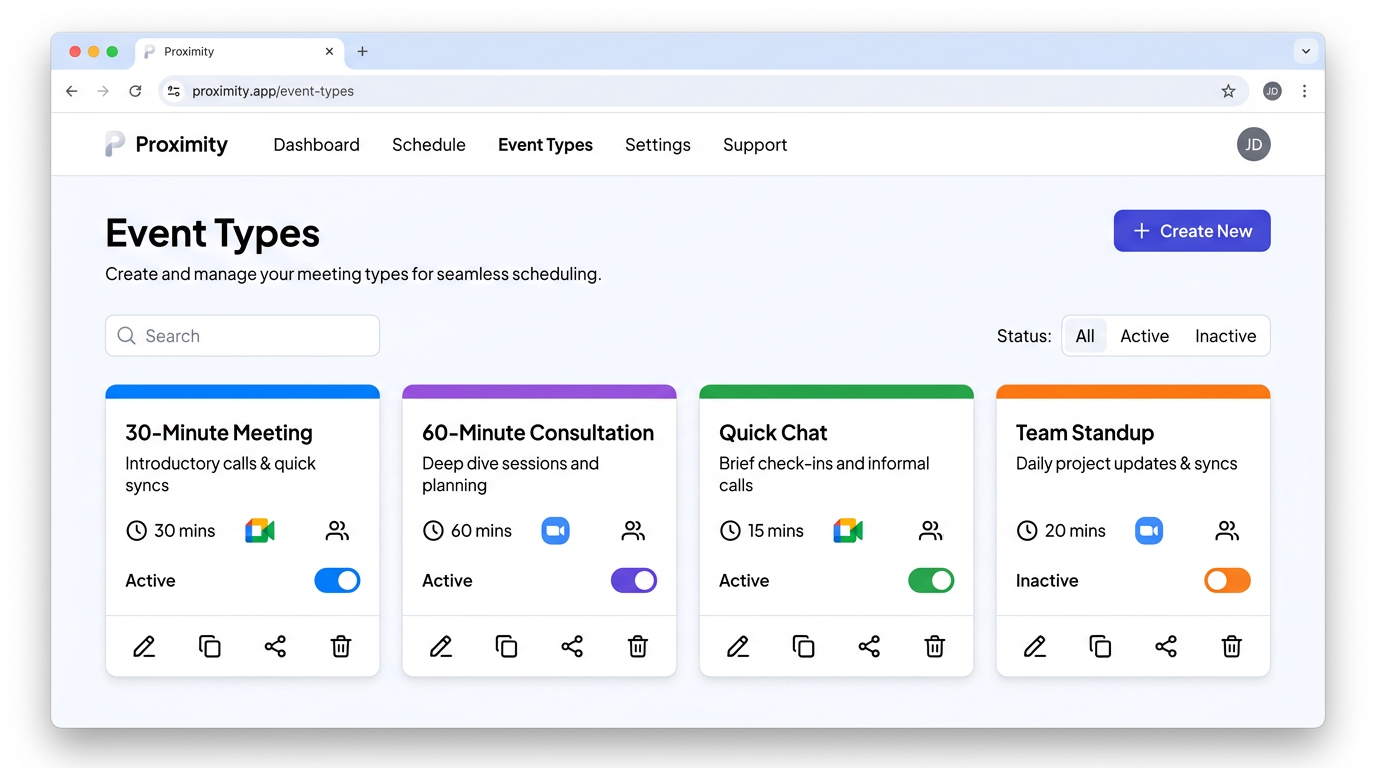Screen dimensions: 1376x768
Task: Enable the Team Standup event type
Action: 1227,580
